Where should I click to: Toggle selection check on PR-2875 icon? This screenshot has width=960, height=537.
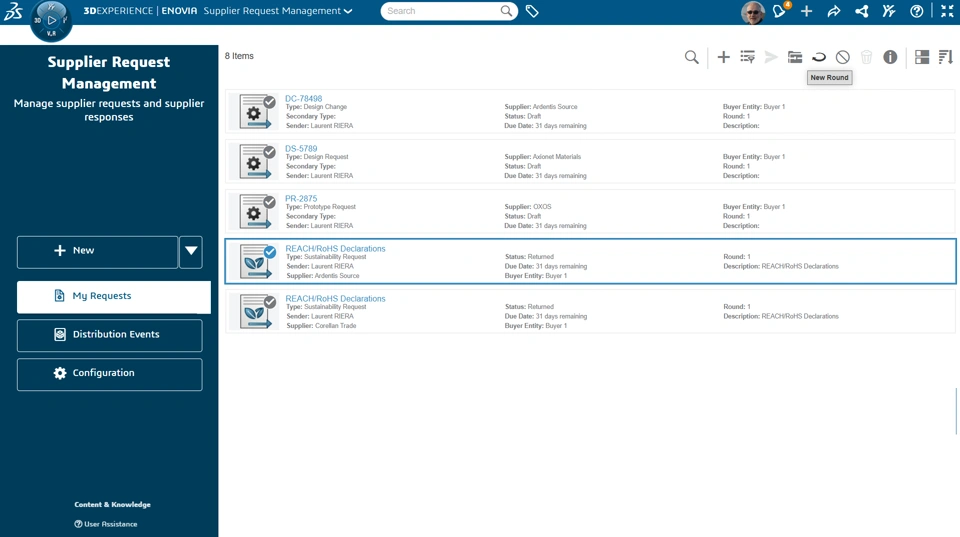tap(269, 202)
